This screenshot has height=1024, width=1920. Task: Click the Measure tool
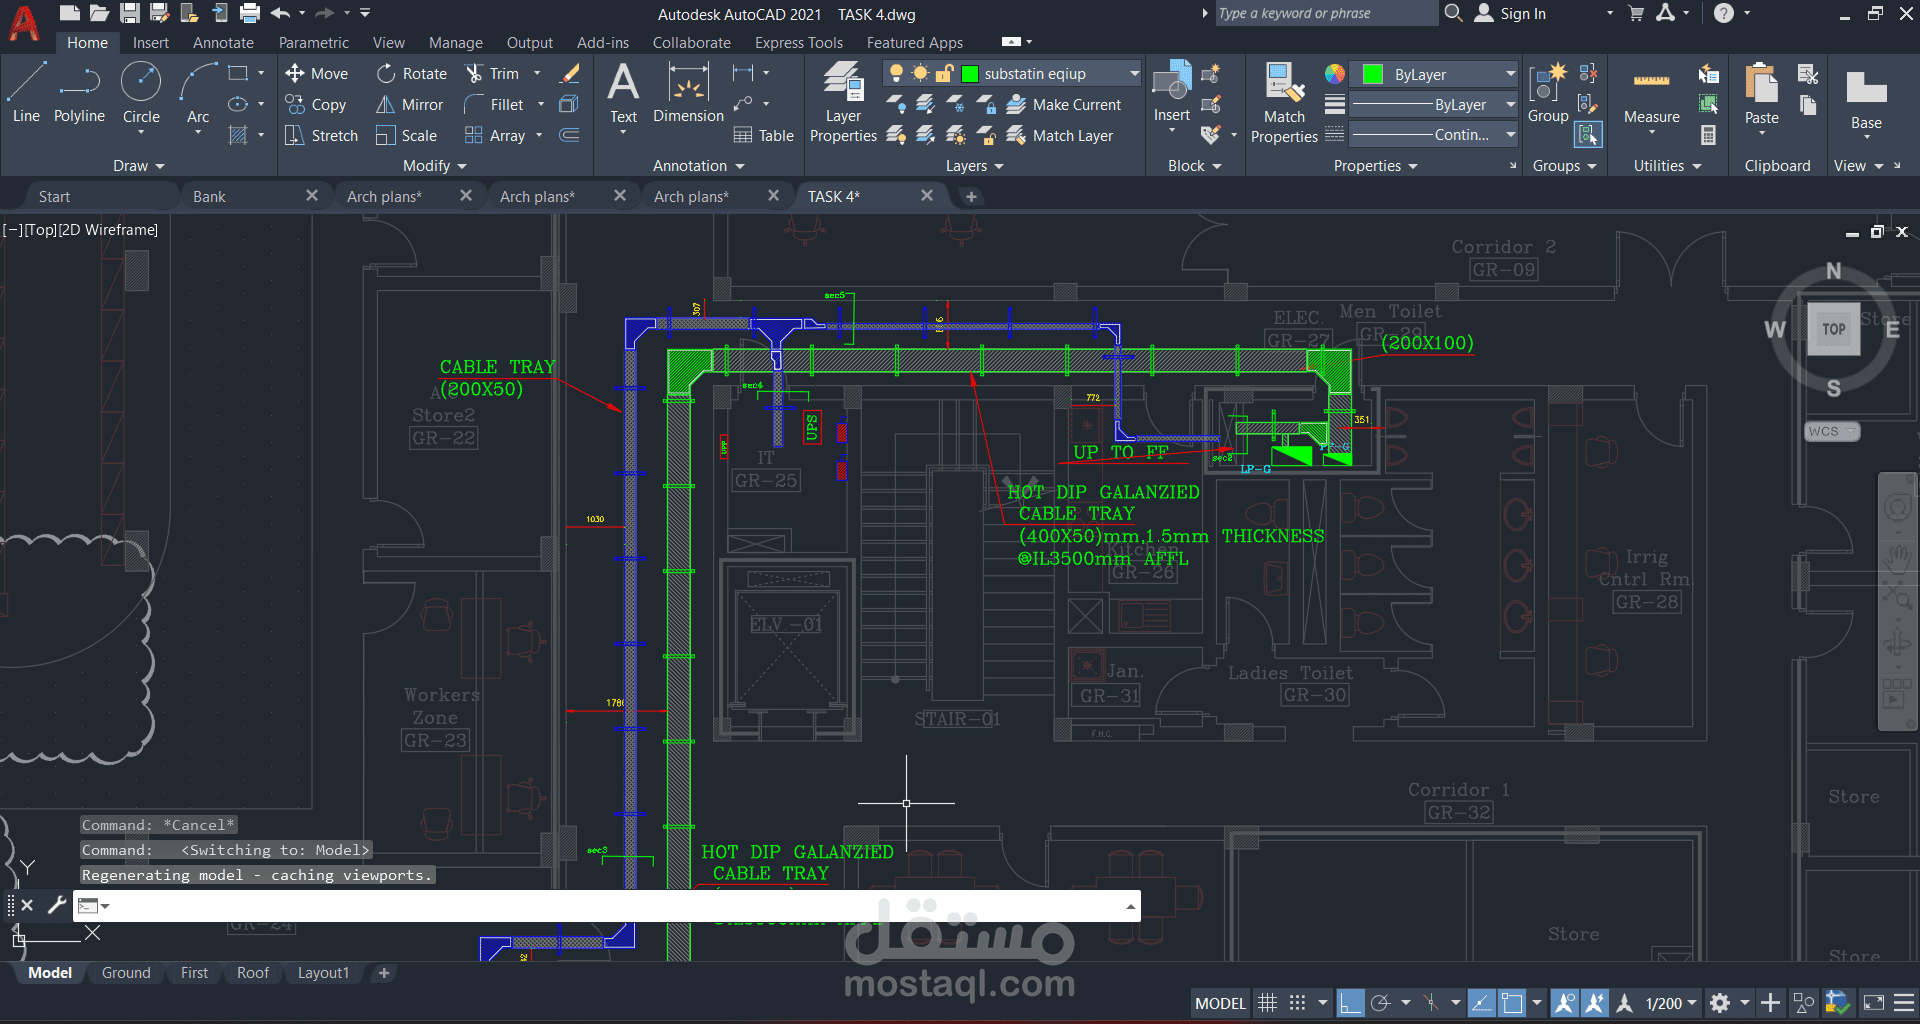(1651, 98)
